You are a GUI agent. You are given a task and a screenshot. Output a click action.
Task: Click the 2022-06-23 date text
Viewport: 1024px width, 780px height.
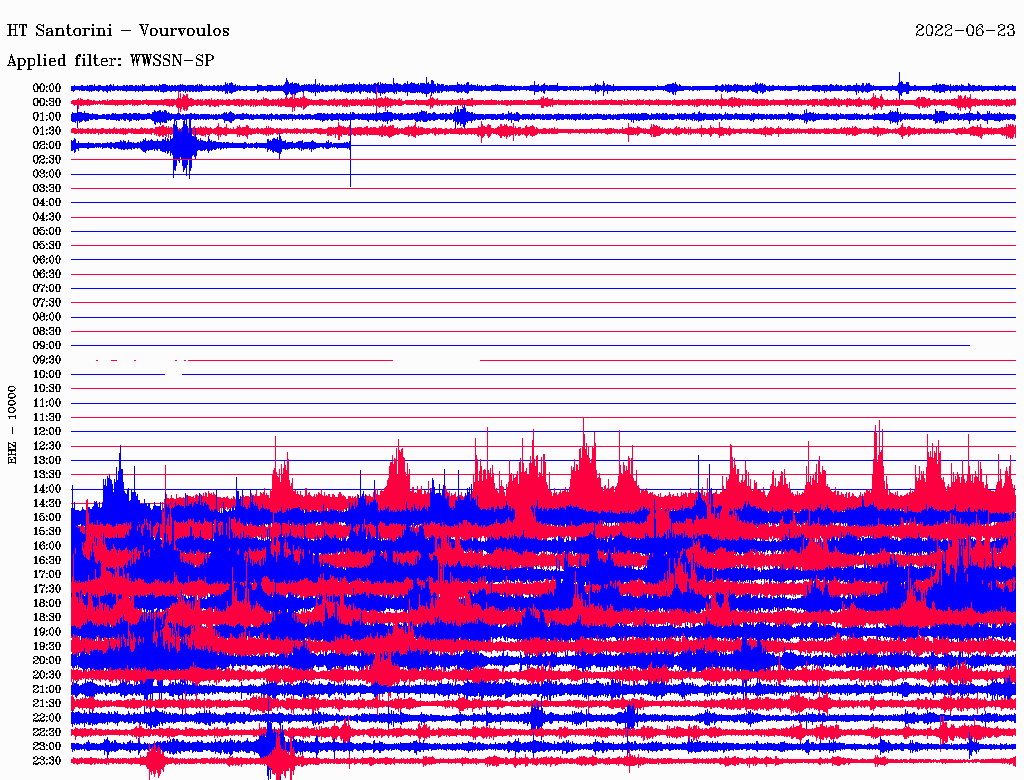(x=965, y=30)
